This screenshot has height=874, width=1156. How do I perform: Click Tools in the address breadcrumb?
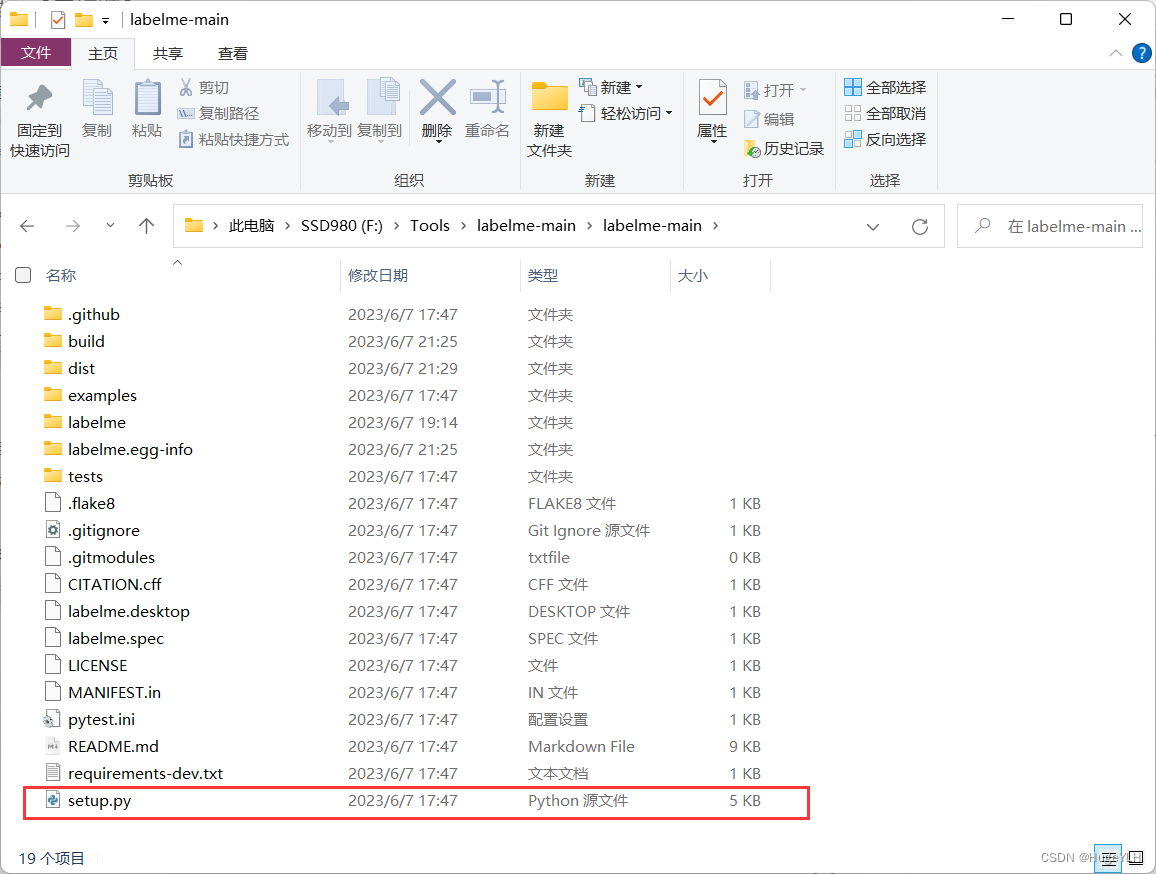coord(430,226)
